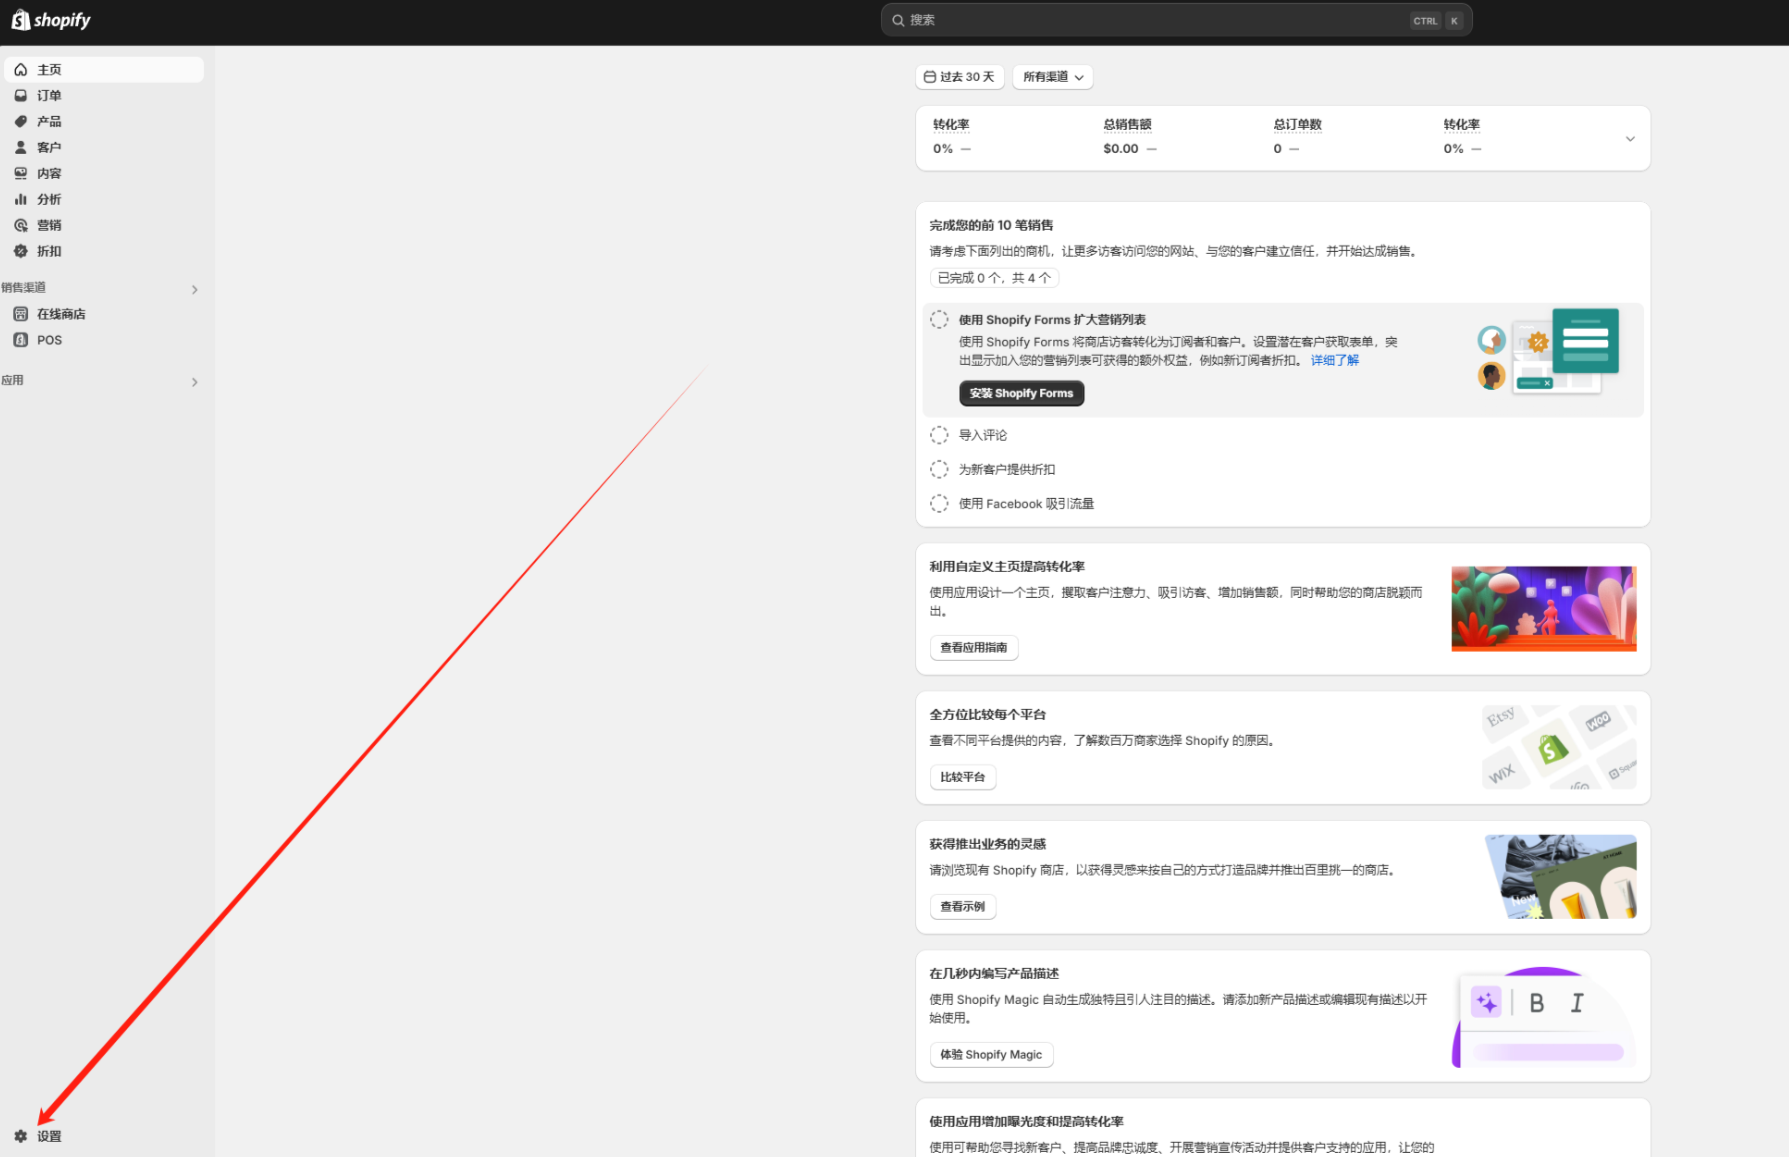This screenshot has height=1157, width=1789.
Task: Click the analytics bar chart icon beside 分析
Action: pos(20,199)
